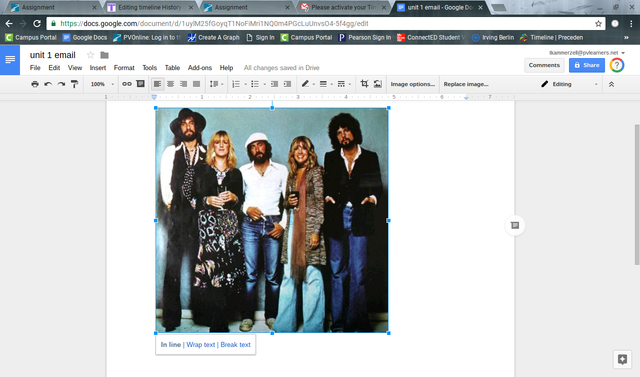Screen dimensions: 640x377
Task: Align the image left
Action: [x=157, y=84]
